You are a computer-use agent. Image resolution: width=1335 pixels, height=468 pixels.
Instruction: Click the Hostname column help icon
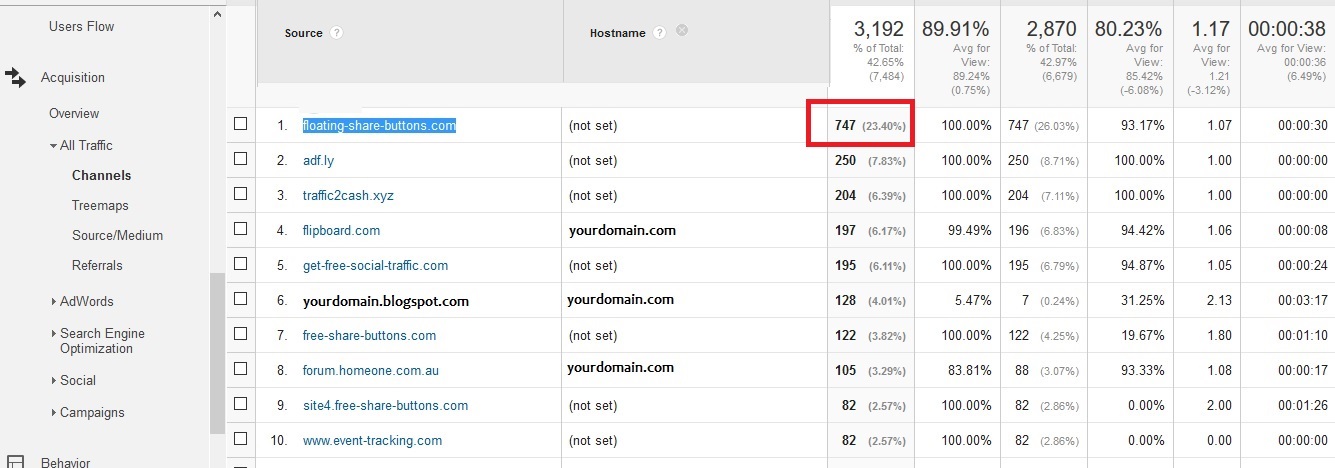[659, 33]
